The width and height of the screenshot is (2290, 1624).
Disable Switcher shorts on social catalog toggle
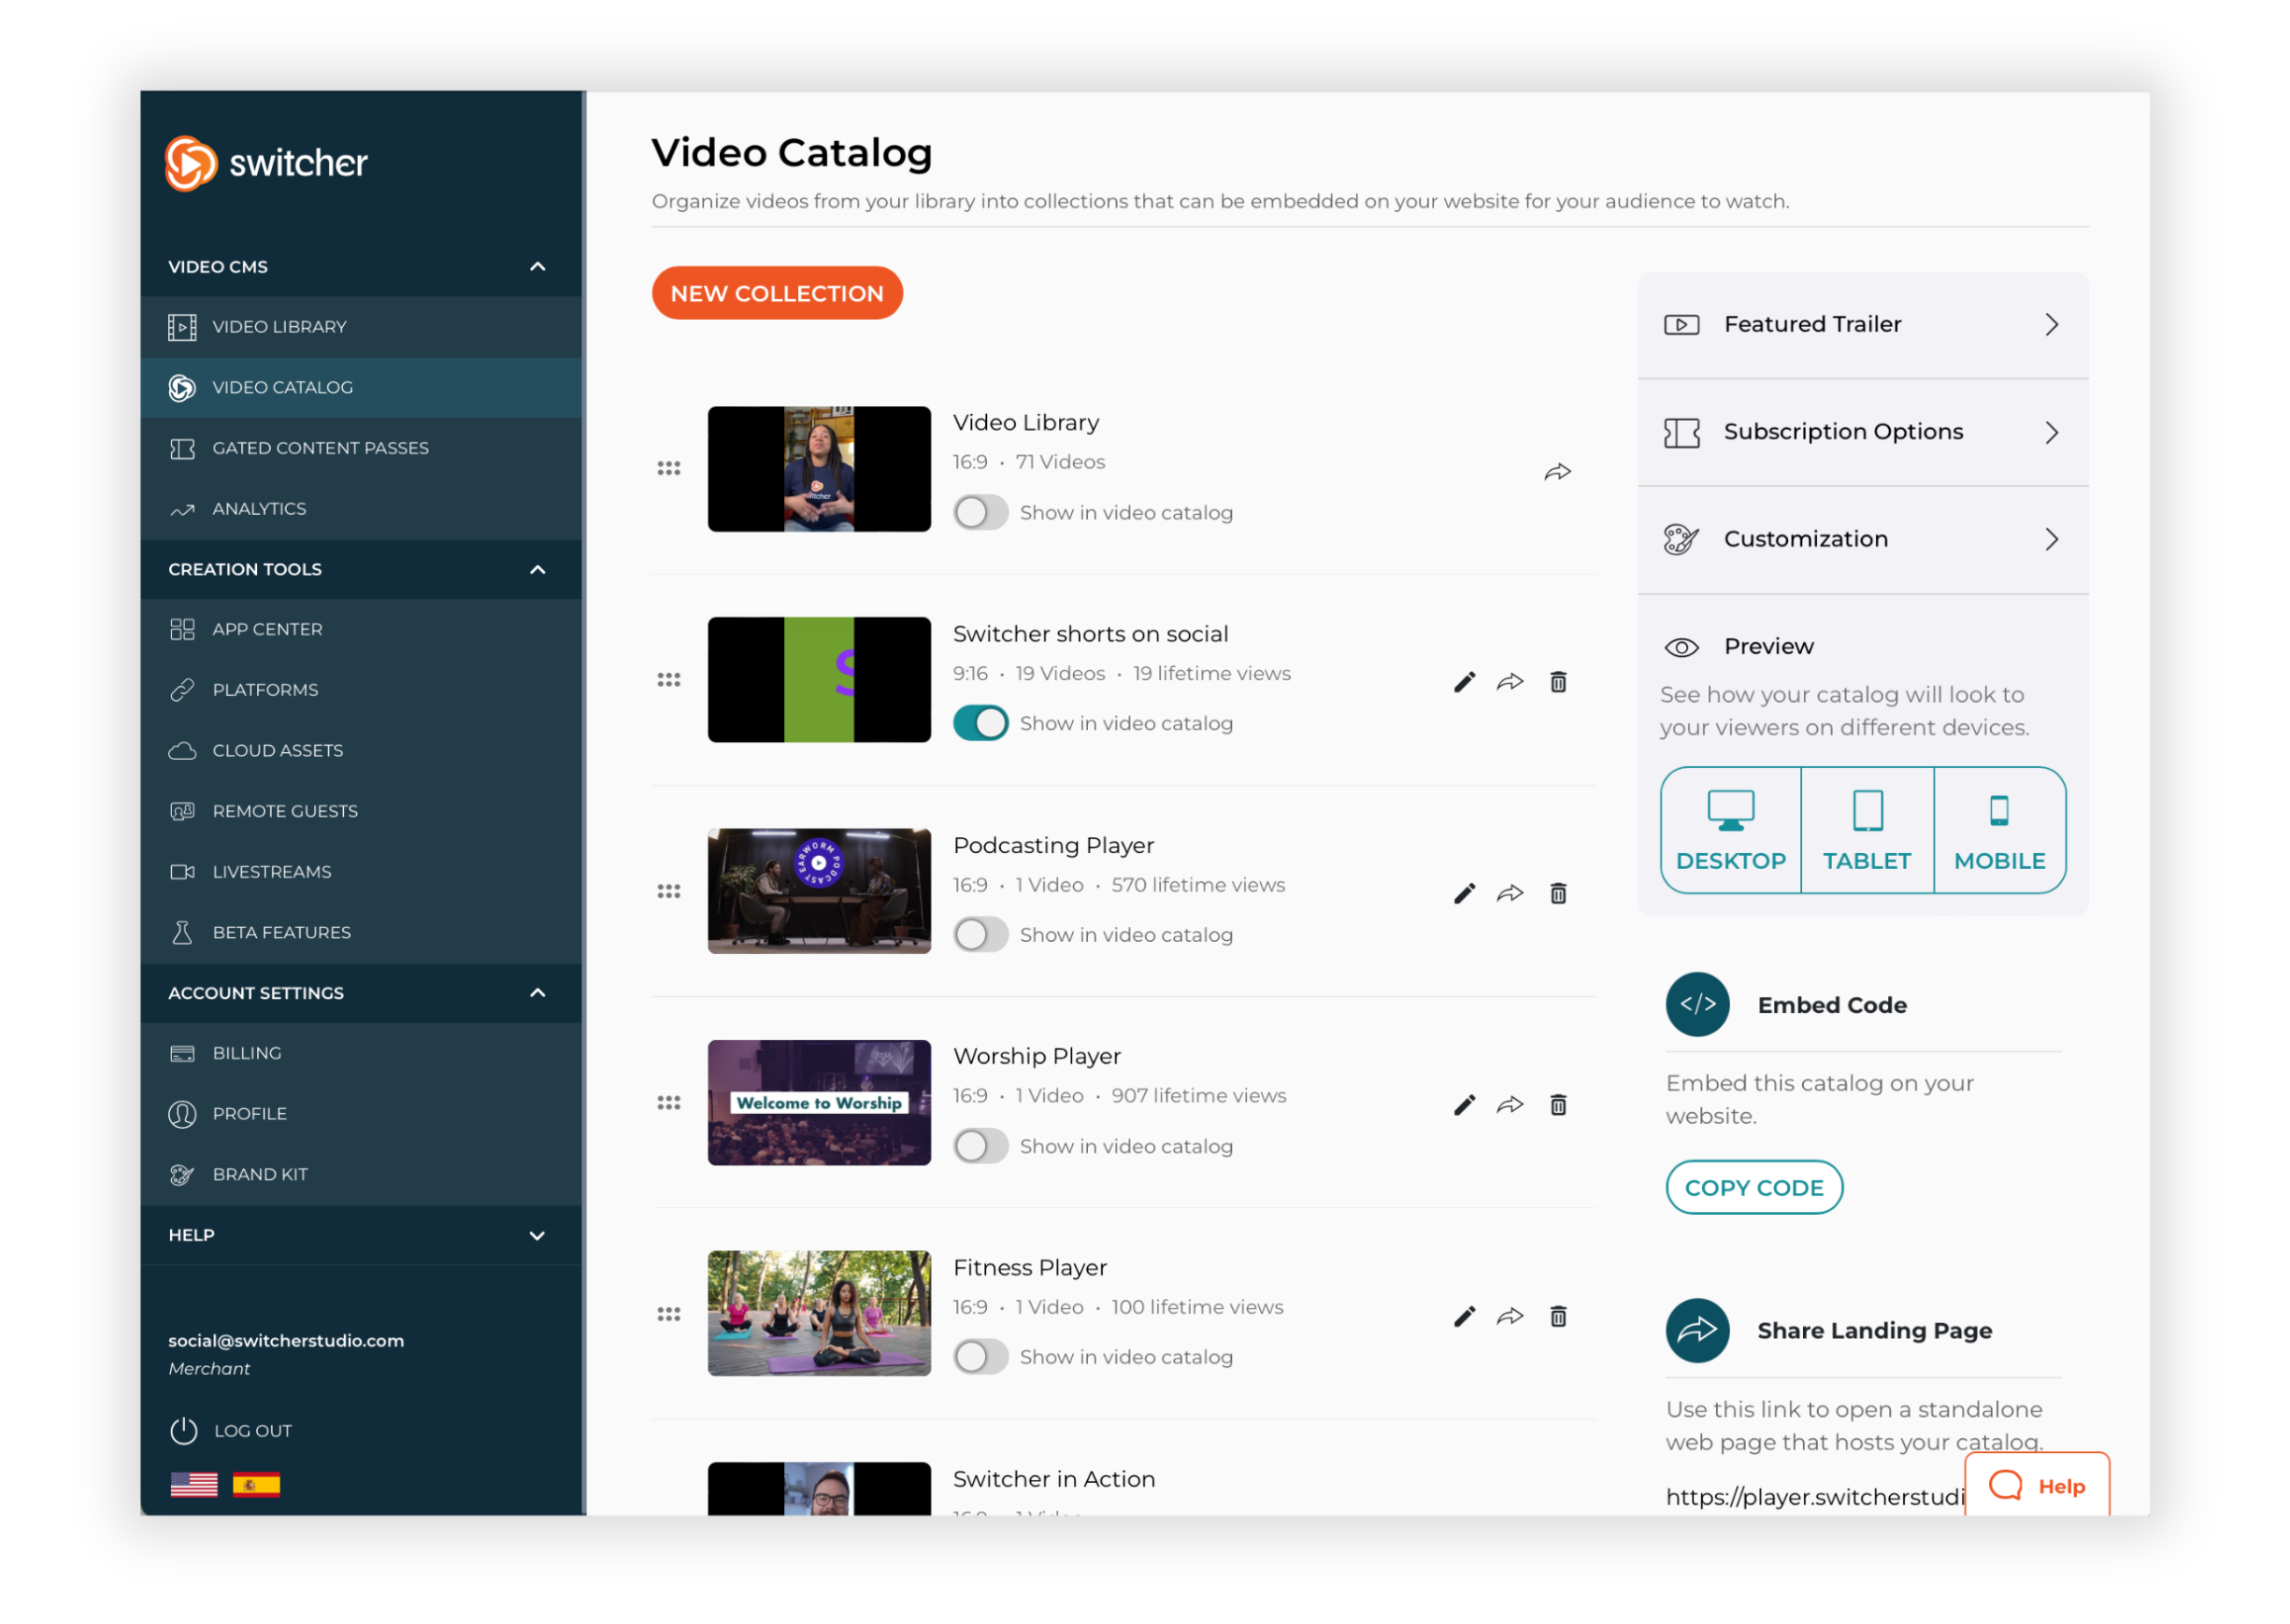pyautogui.click(x=980, y=723)
